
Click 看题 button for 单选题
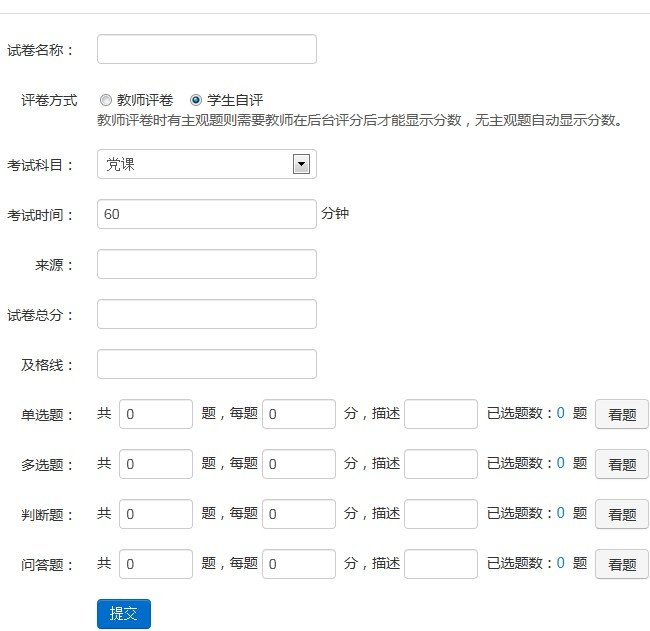(622, 414)
